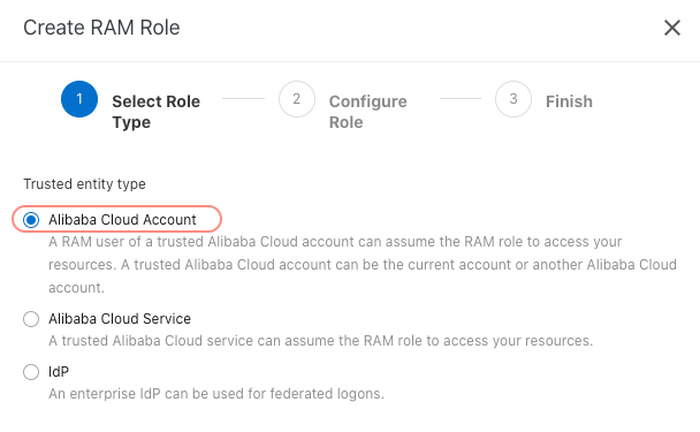Close the Create RAM Role dialog
The width and height of the screenshot is (700, 432).
pos(672,28)
